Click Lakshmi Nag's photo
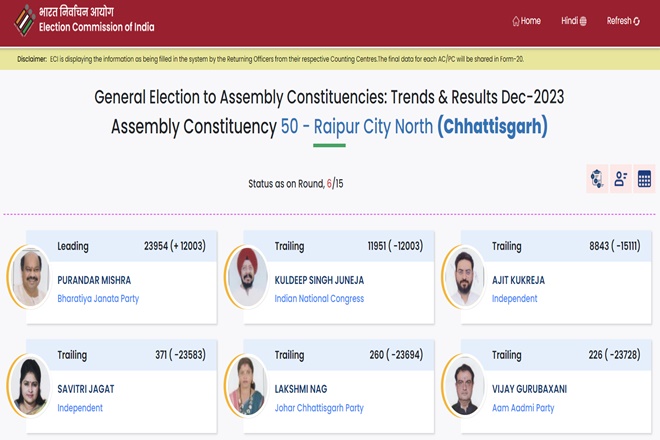 (x=247, y=386)
